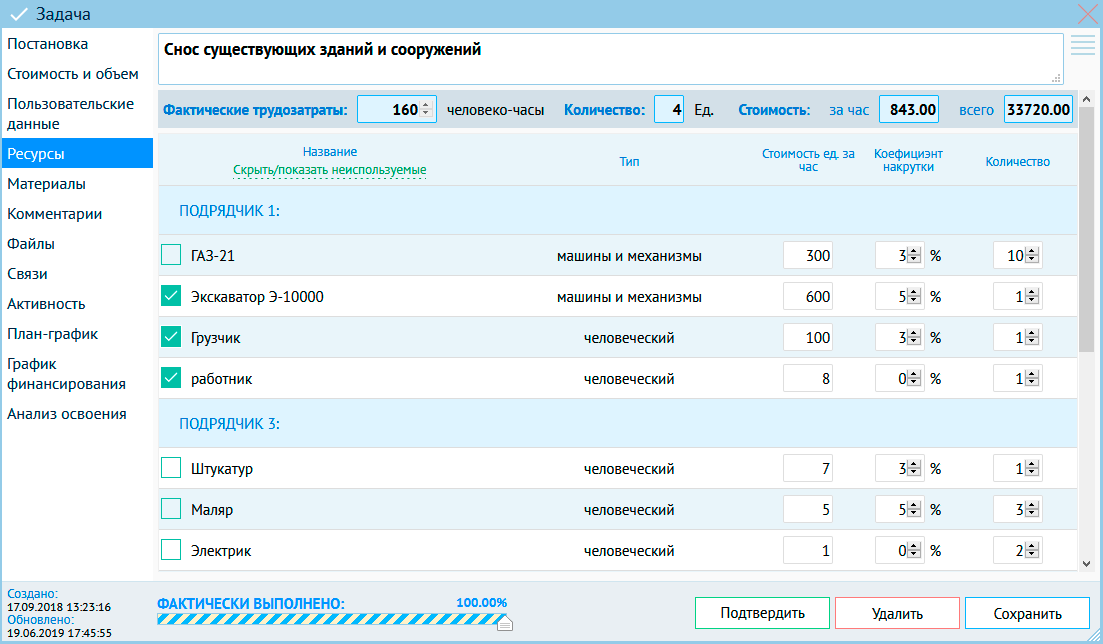The width and height of the screenshot is (1103, 644).
Task: Adjust Грузчик quantity spinner
Action: click(1032, 338)
